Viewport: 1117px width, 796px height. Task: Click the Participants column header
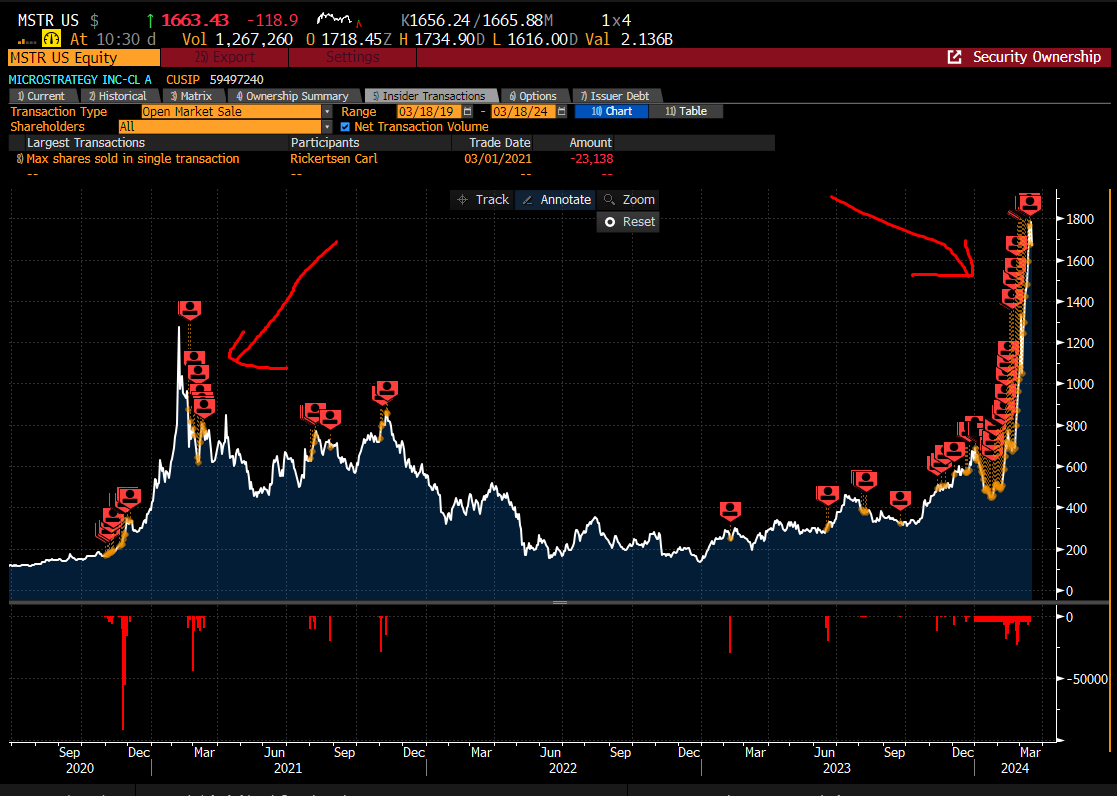click(325, 143)
